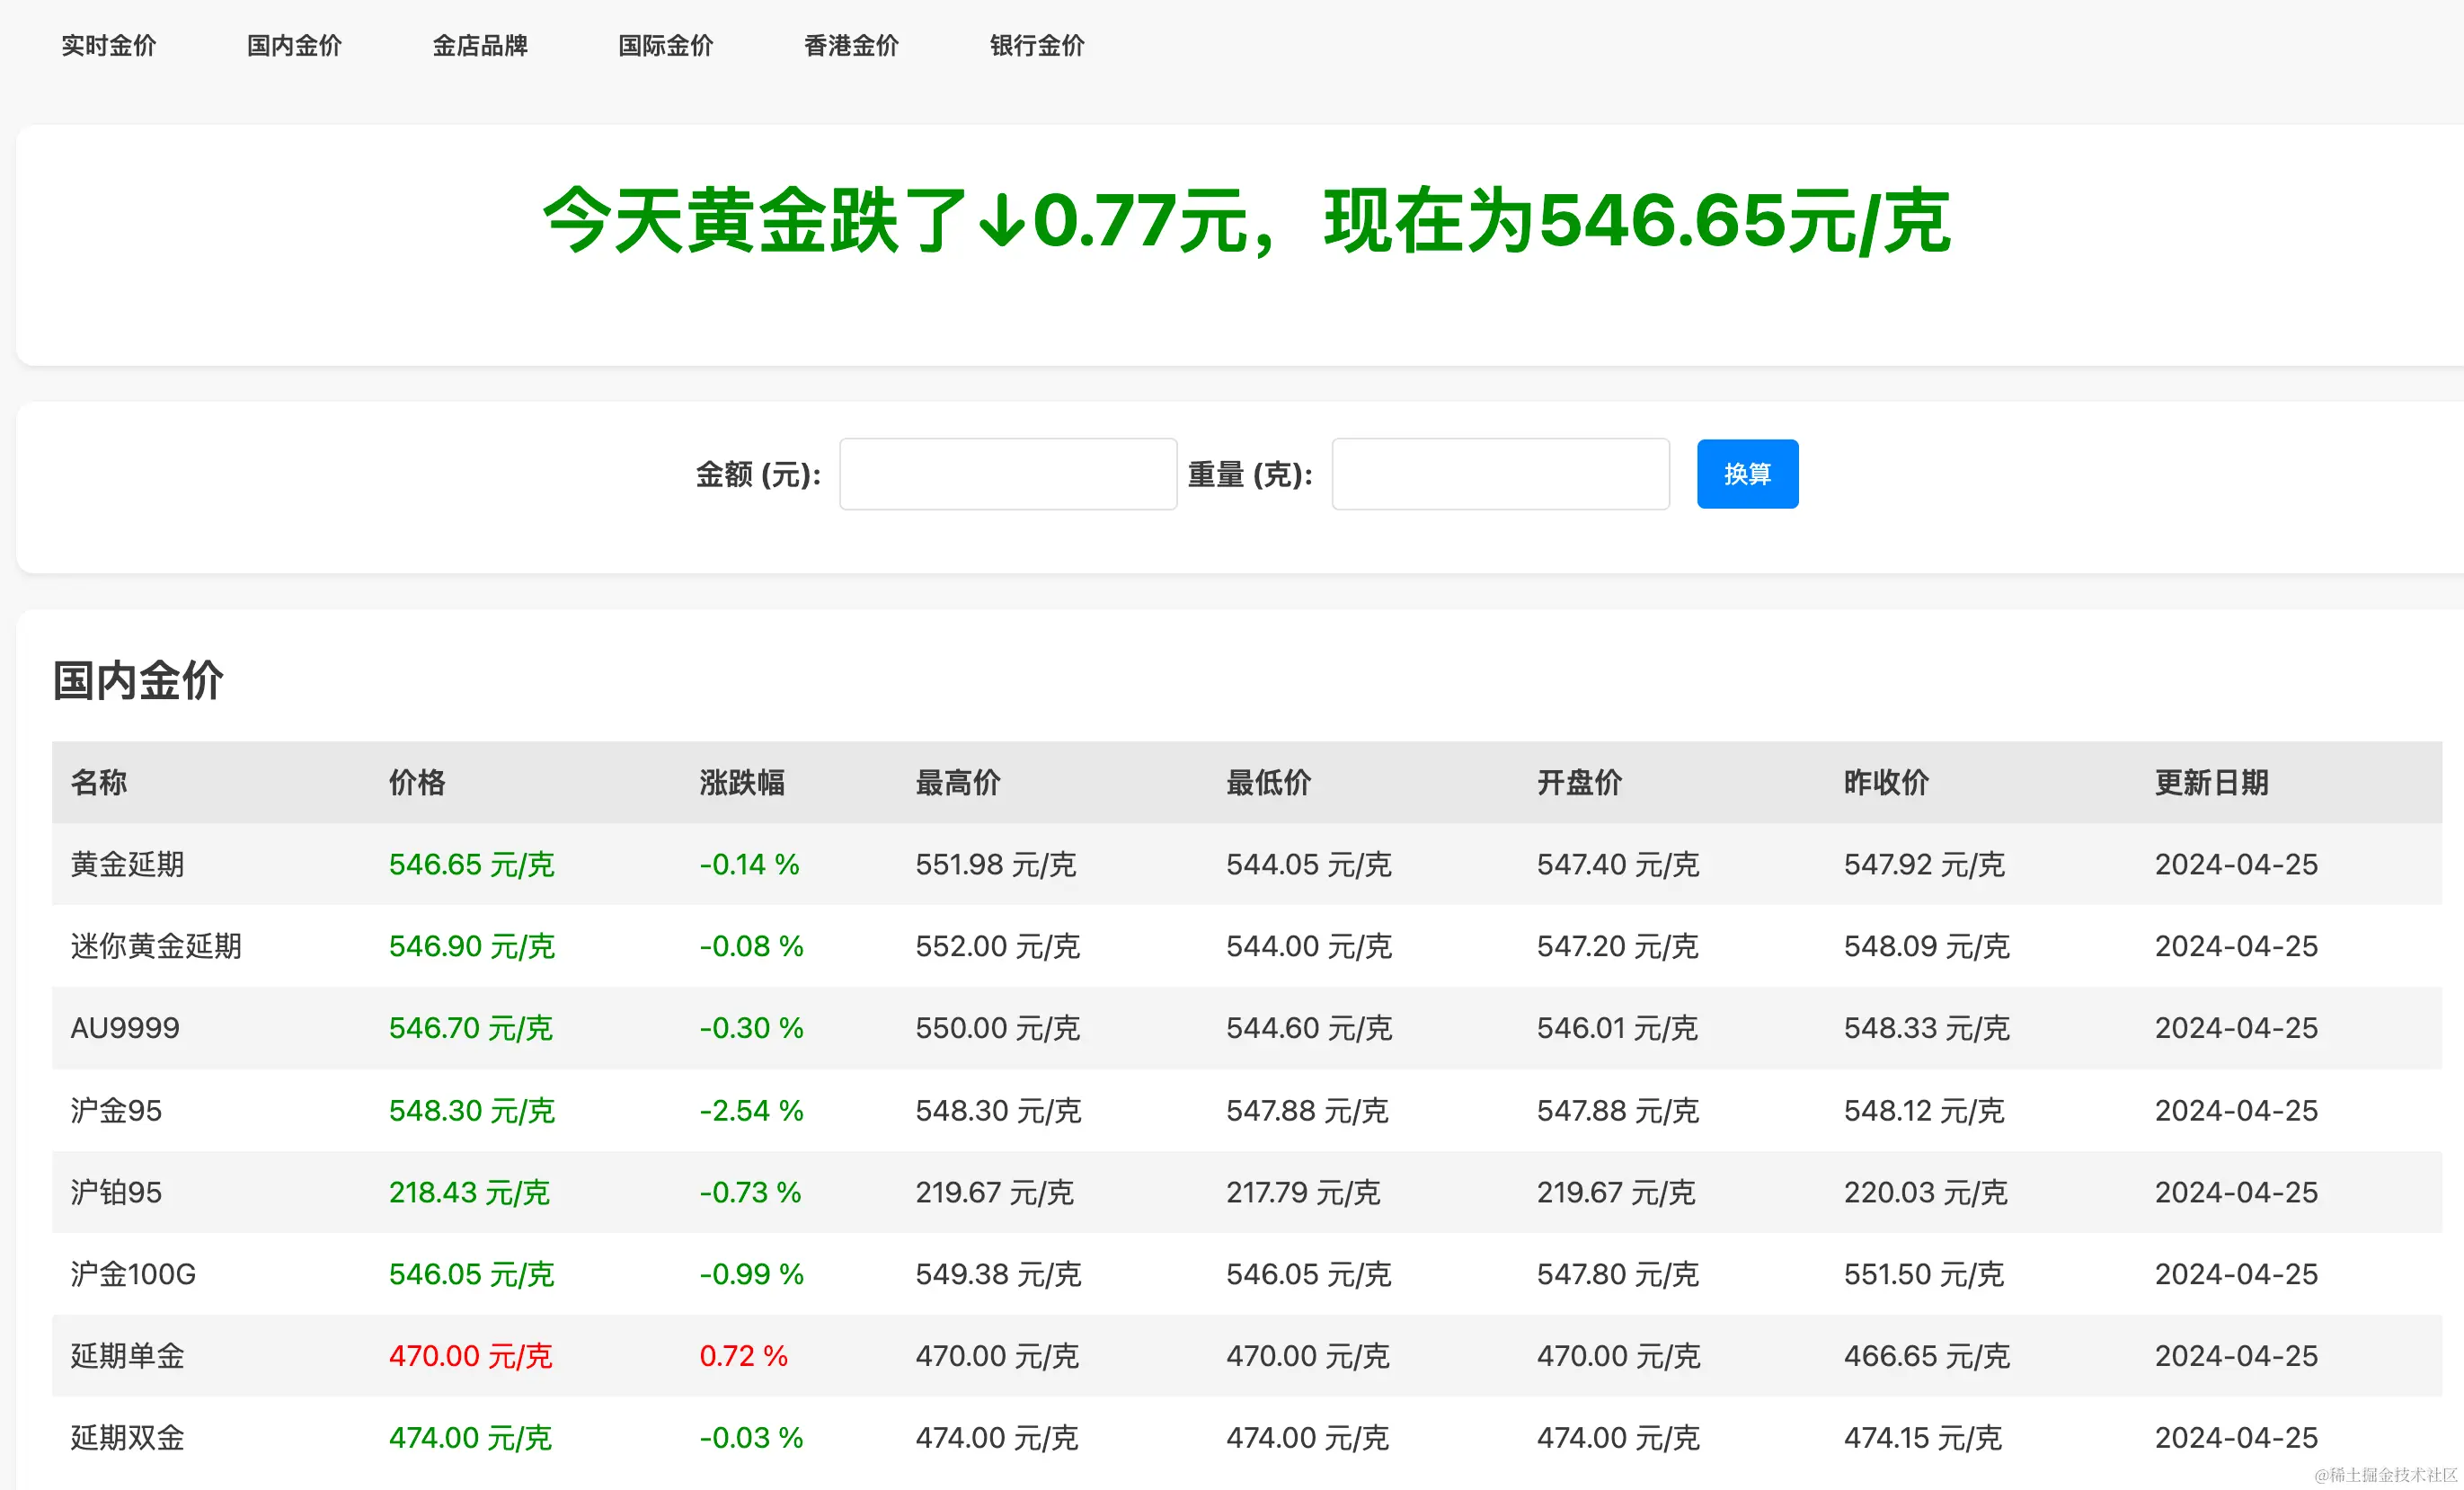Select the 国际金价 navigation item
Screen dimensions: 2464x1490
click(665, 46)
